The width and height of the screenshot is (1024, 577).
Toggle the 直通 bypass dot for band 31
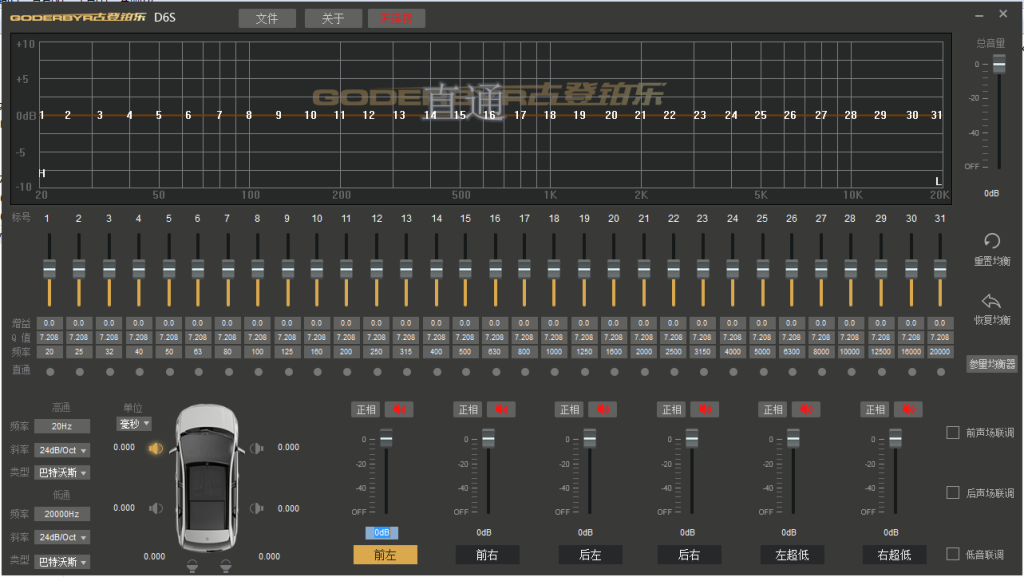click(x=941, y=372)
